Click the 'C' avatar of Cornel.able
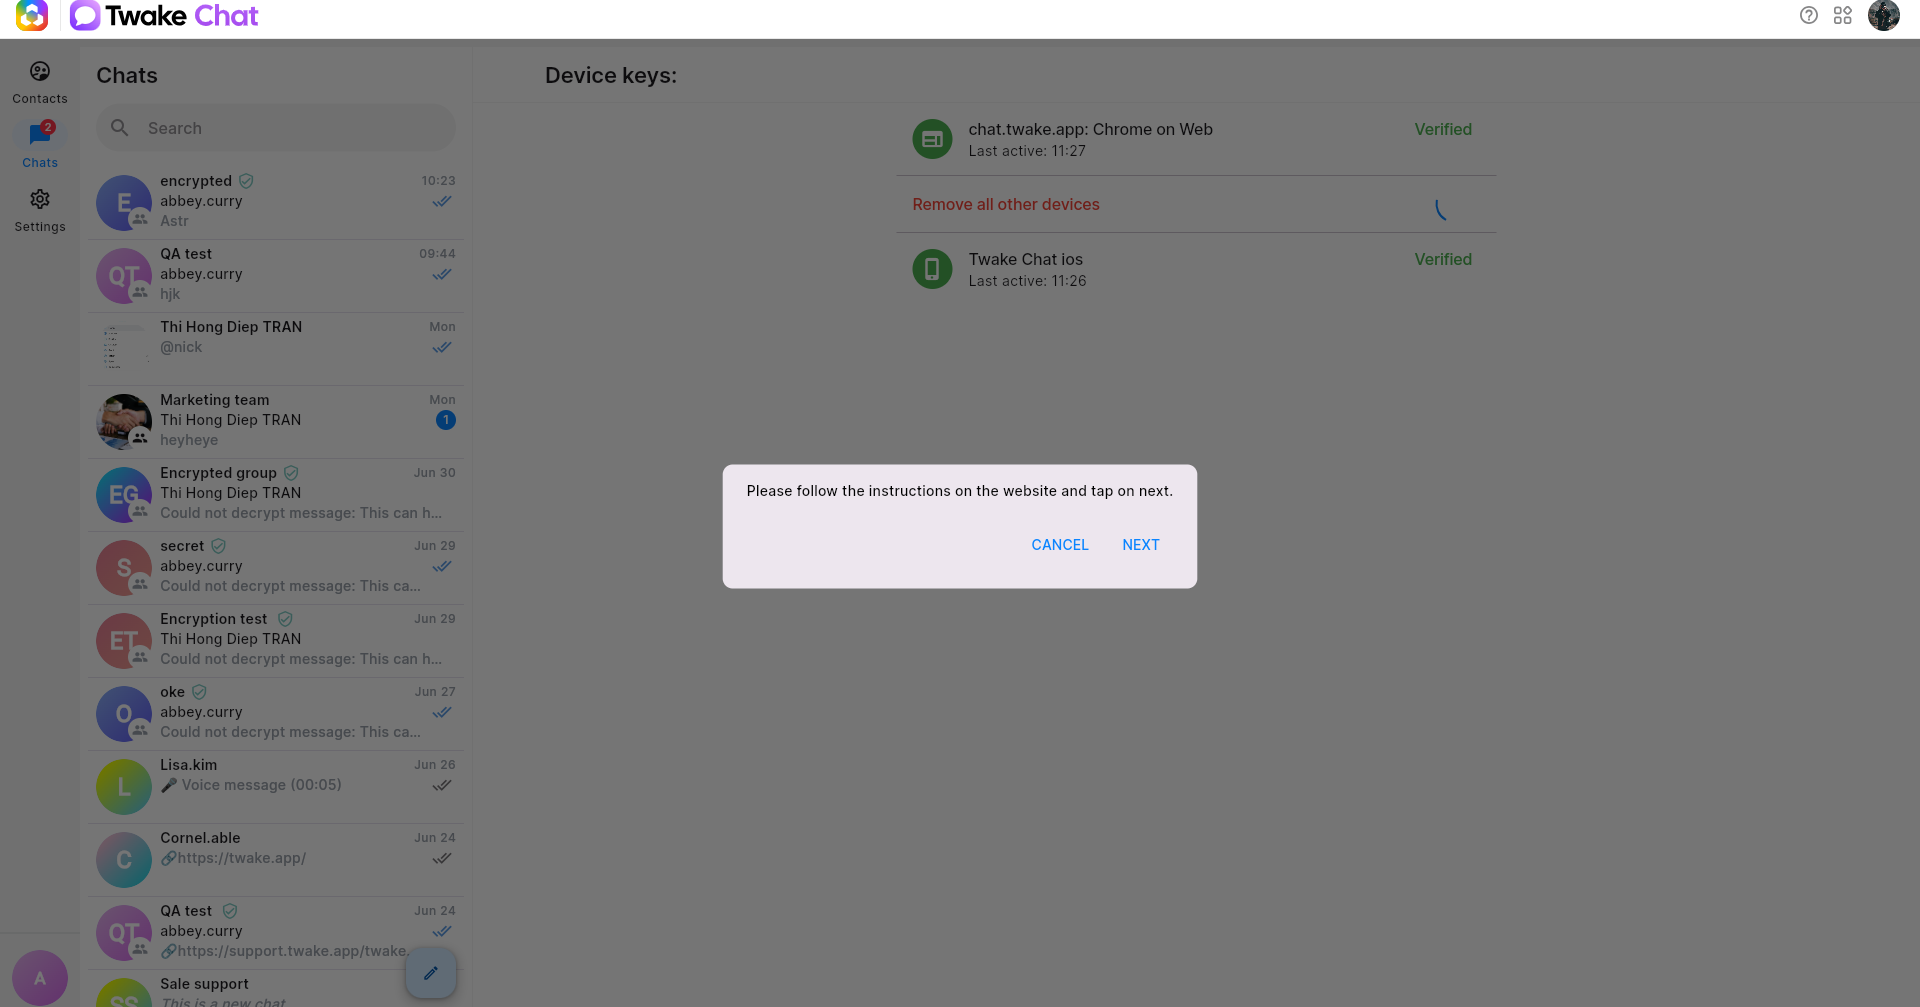This screenshot has width=1920, height=1007. 124,860
